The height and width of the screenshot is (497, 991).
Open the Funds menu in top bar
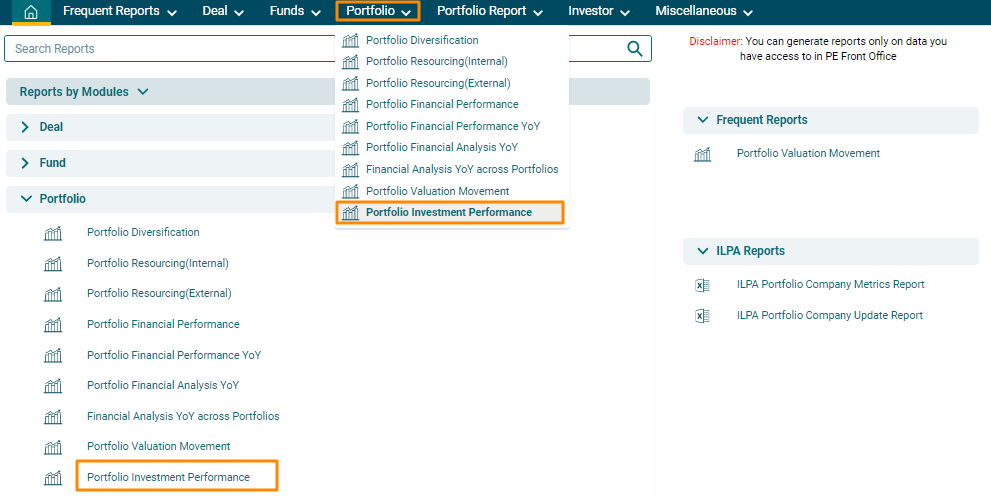click(295, 12)
